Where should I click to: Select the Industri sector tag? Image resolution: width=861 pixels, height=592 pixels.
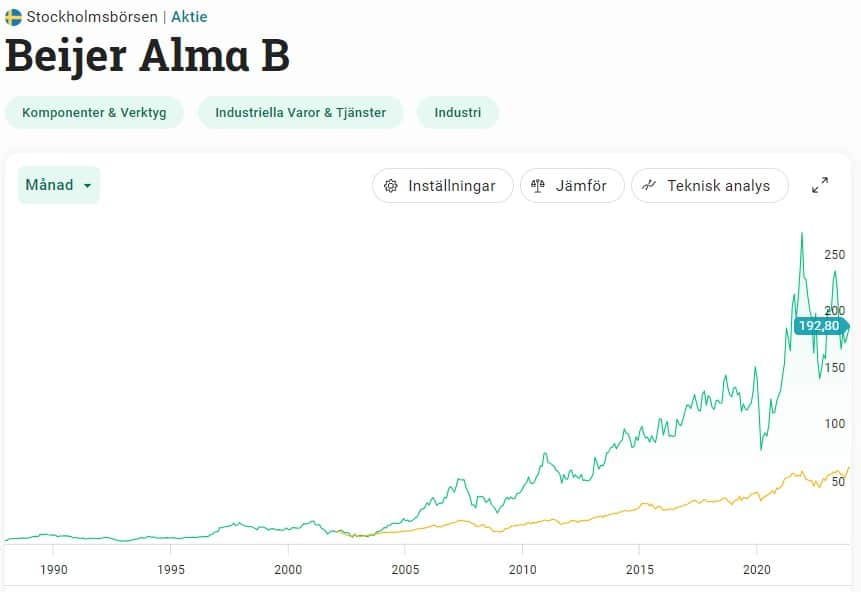[457, 112]
